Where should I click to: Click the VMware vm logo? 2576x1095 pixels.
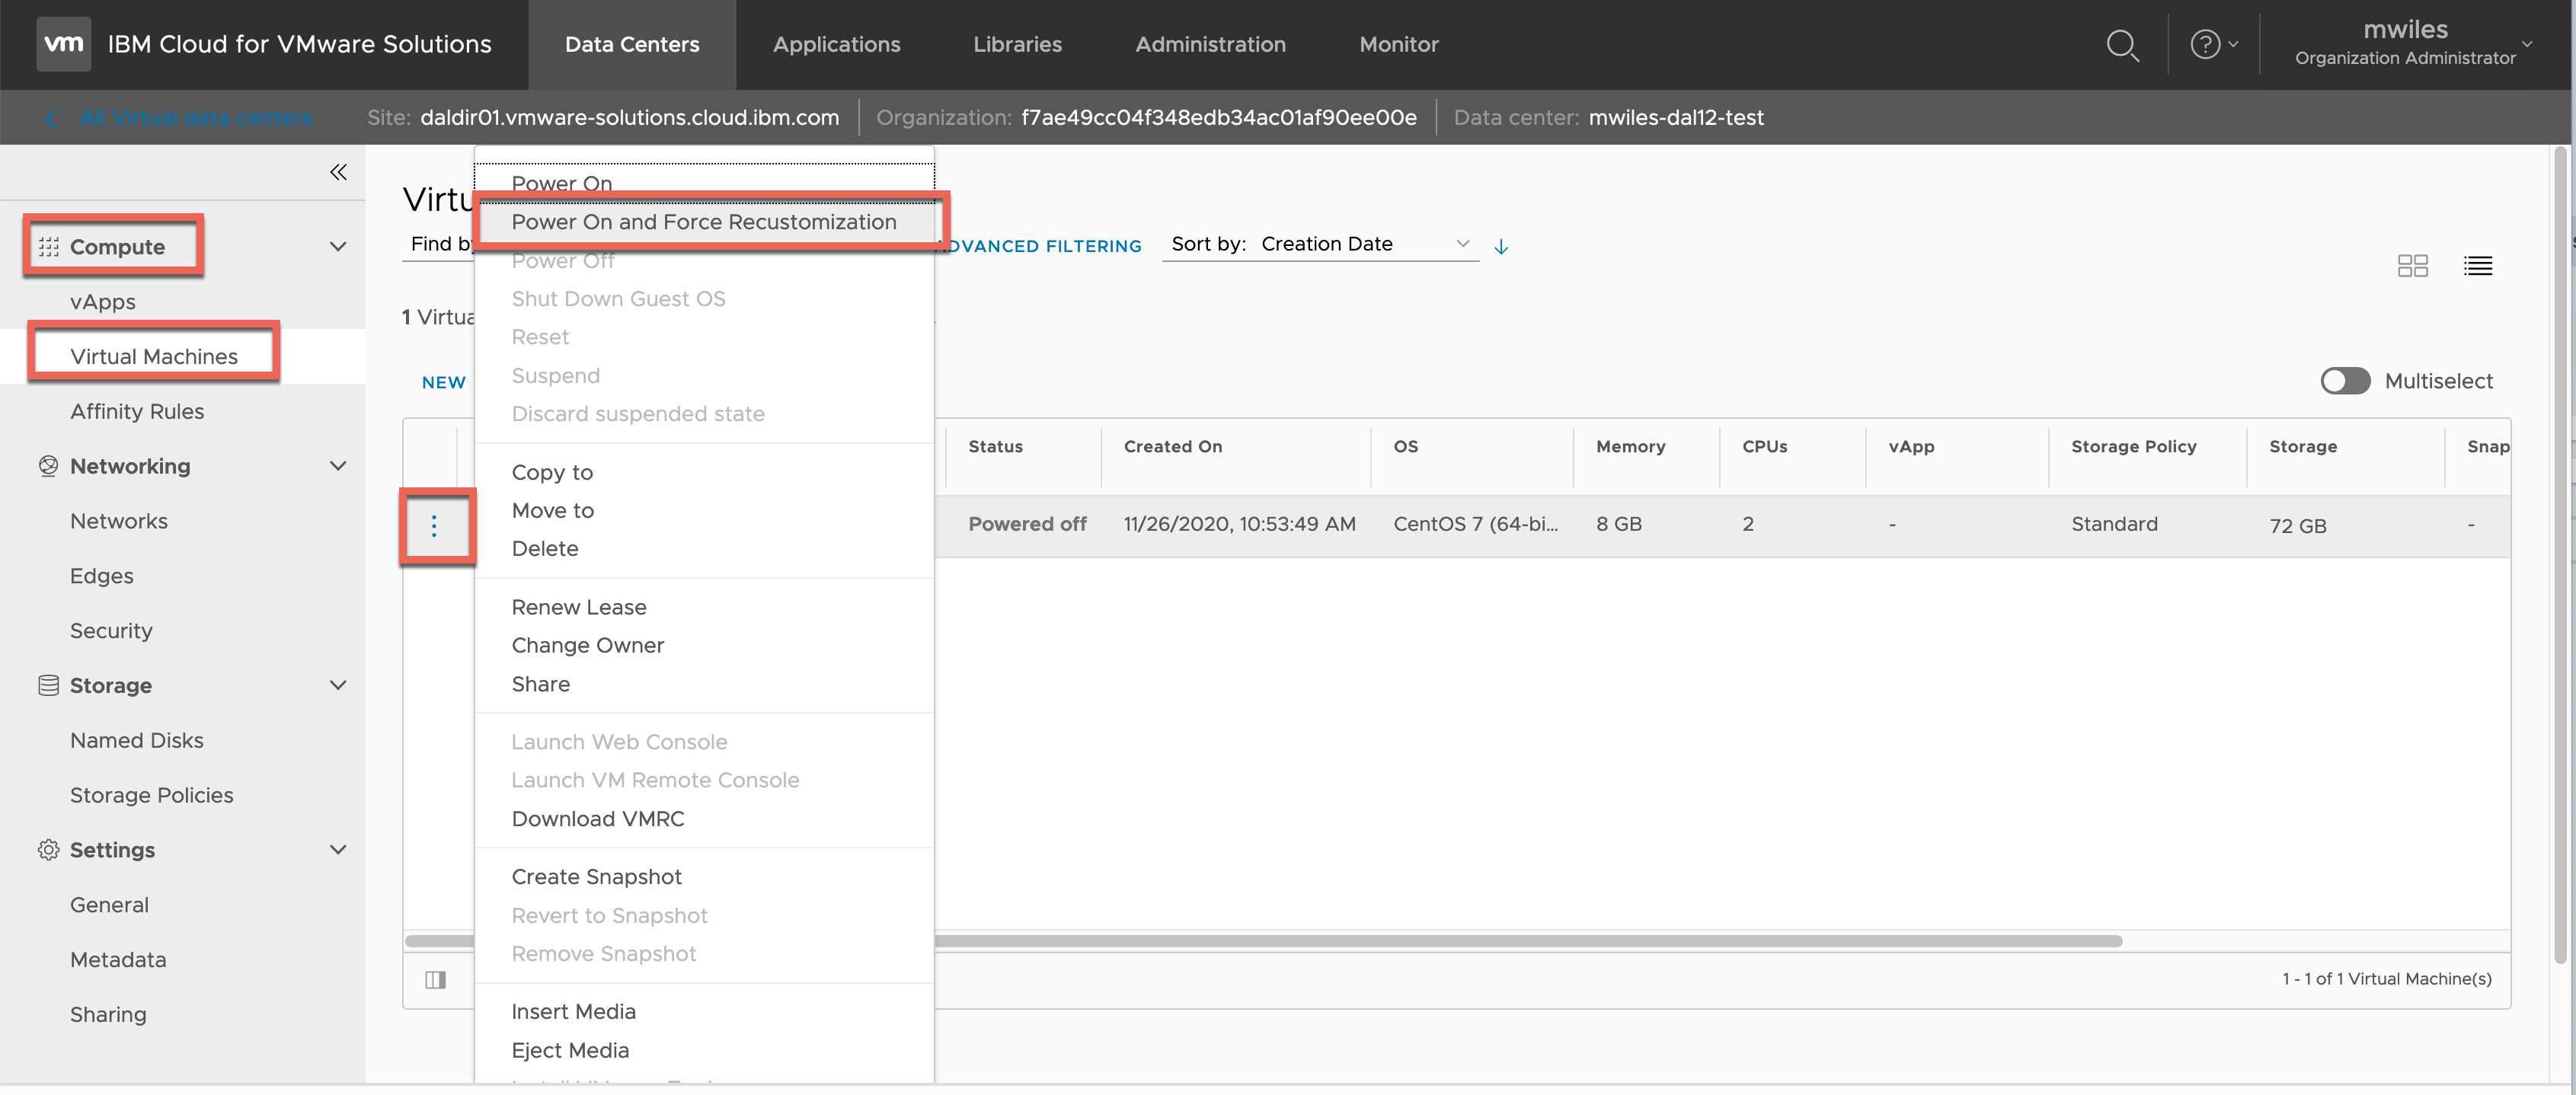coord(64,44)
